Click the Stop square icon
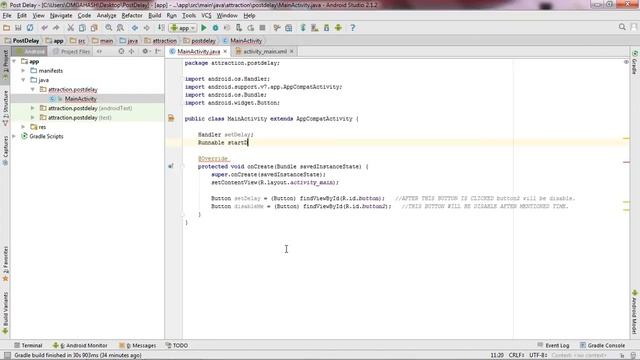The width and height of the screenshot is (640, 360). (262, 28)
